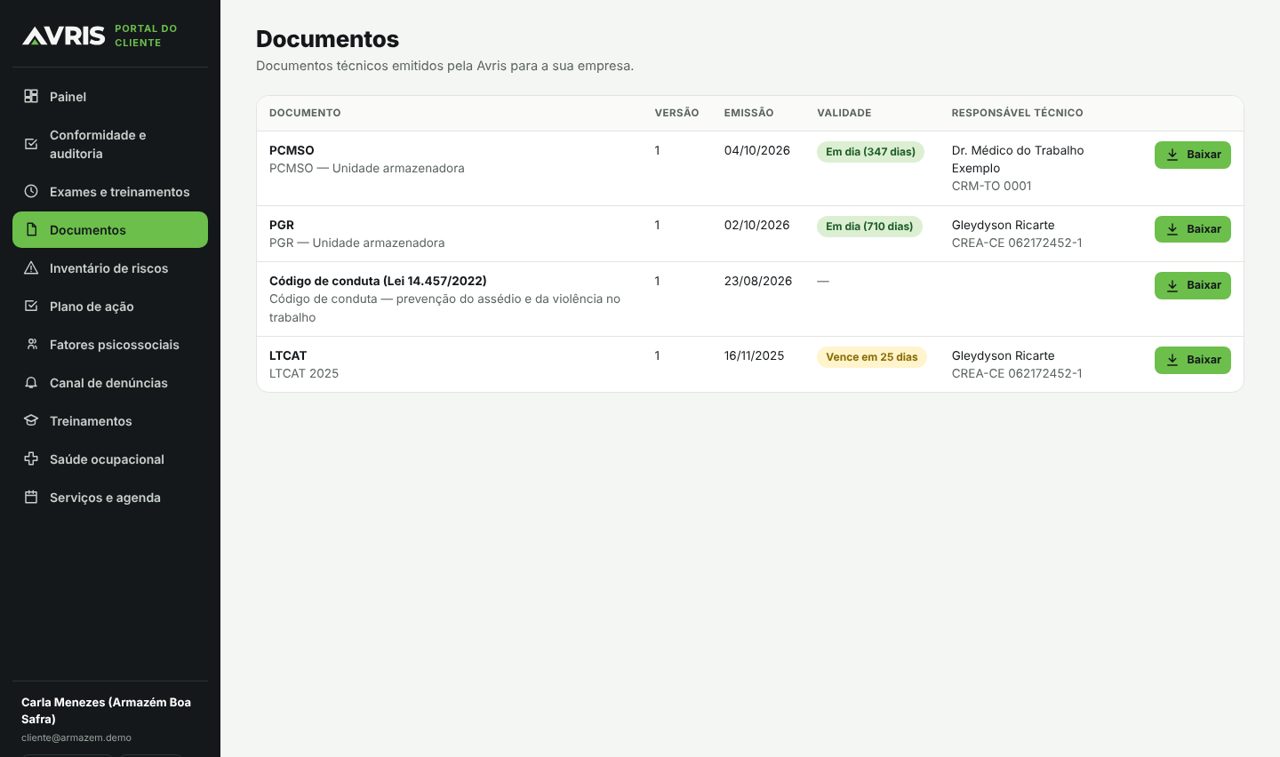Click the PCMSO document title
The width and height of the screenshot is (1280, 757).
coord(292,150)
